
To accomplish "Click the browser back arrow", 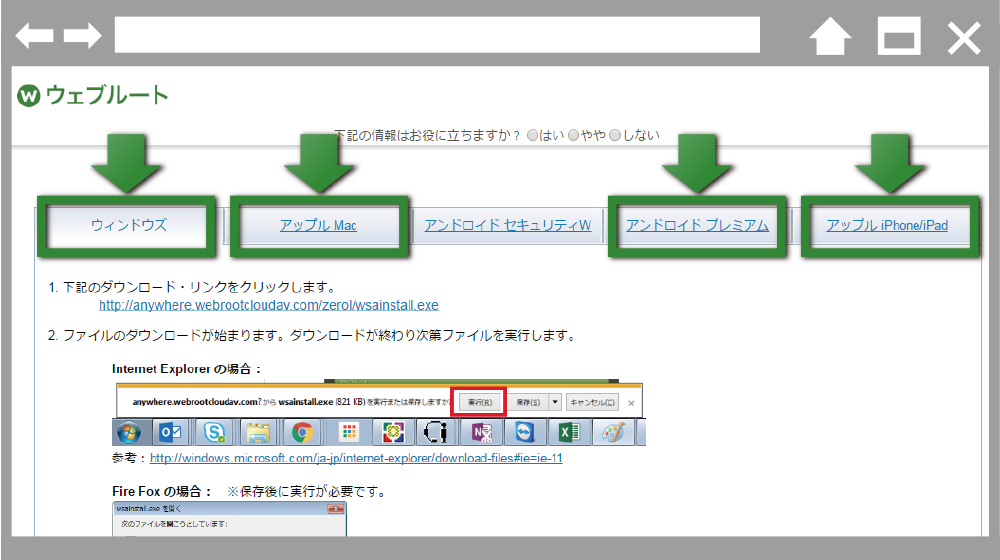I will tap(34, 35).
